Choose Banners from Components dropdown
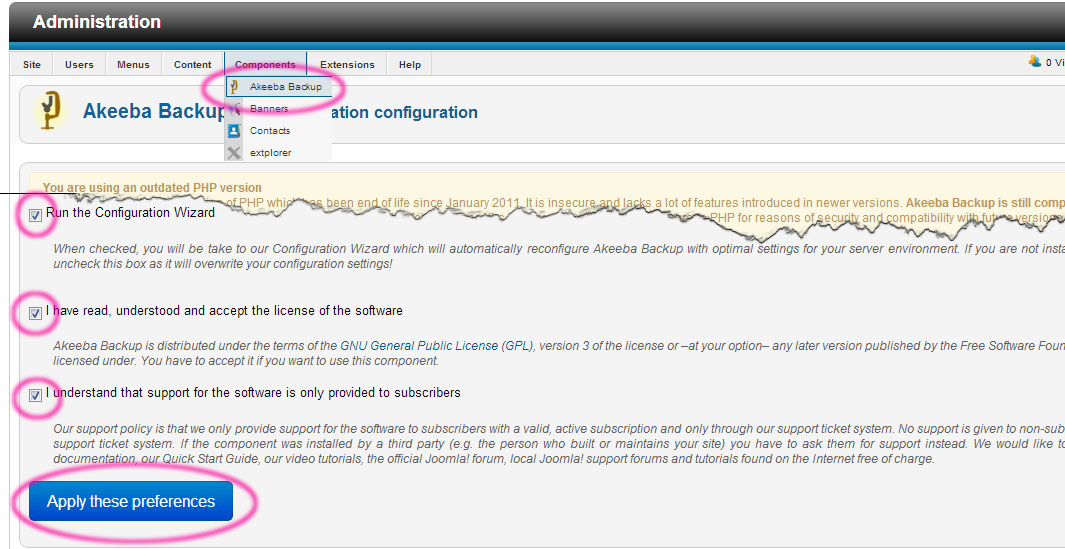This screenshot has height=549, width=1065. [x=269, y=109]
